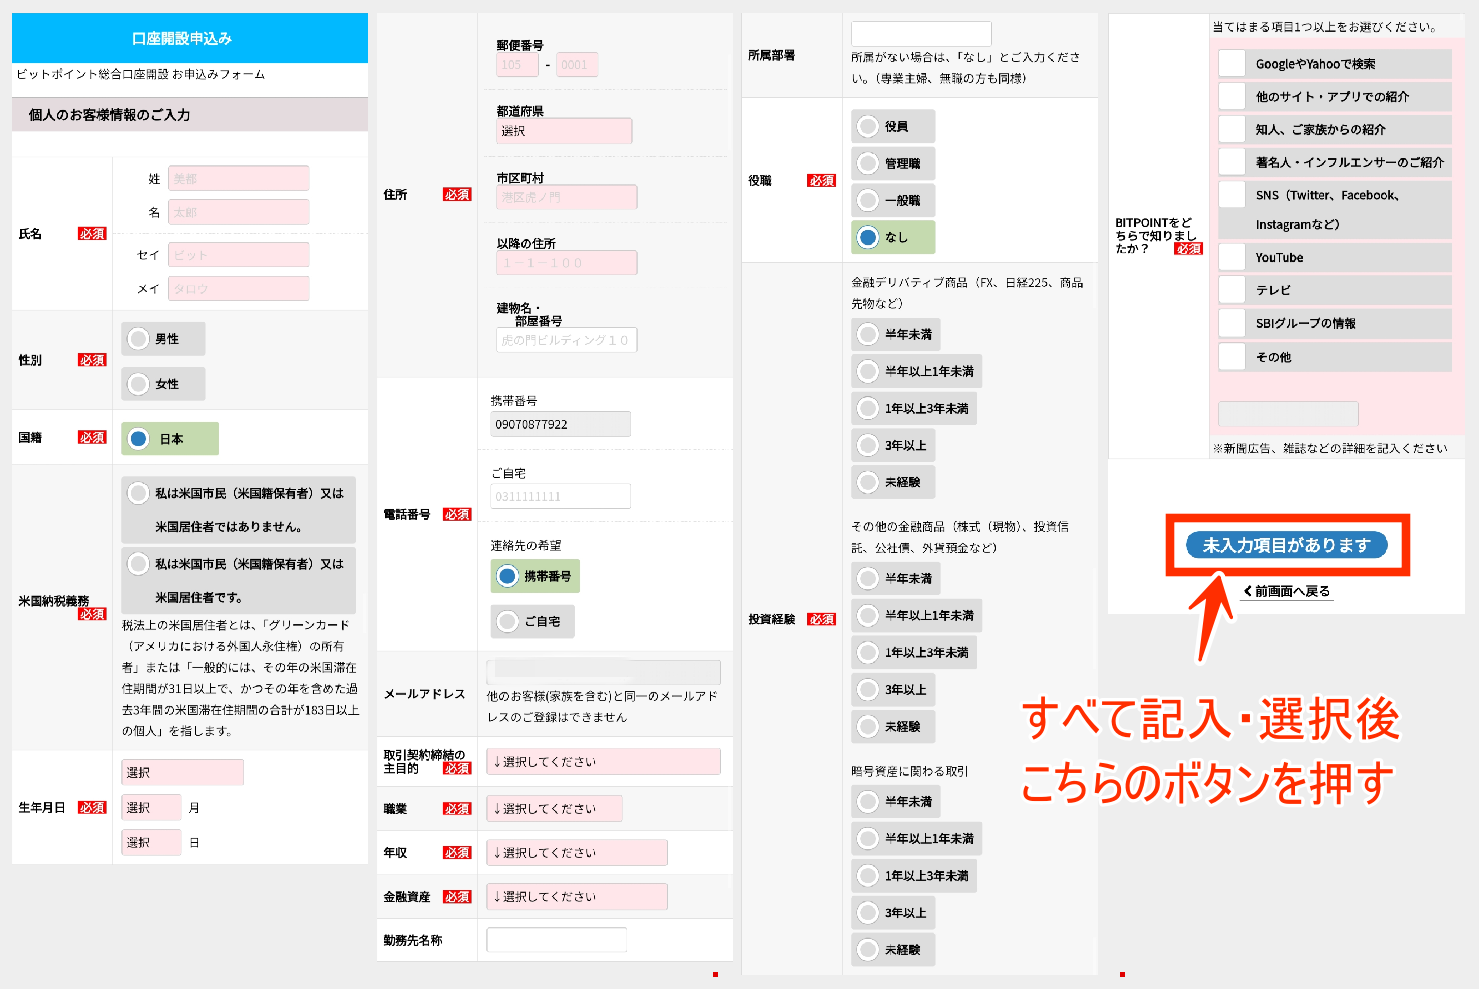Open the 都道府県 prefecture dropdown
1479x989 pixels.
(x=563, y=130)
